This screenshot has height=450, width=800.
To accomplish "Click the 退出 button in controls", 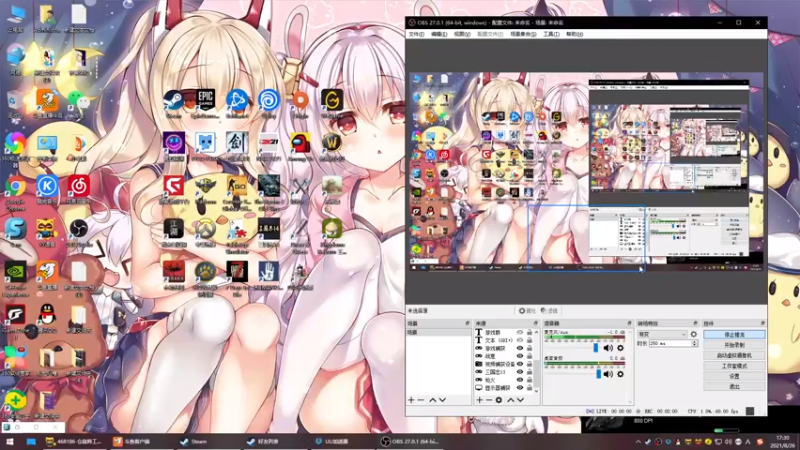I will (x=734, y=387).
